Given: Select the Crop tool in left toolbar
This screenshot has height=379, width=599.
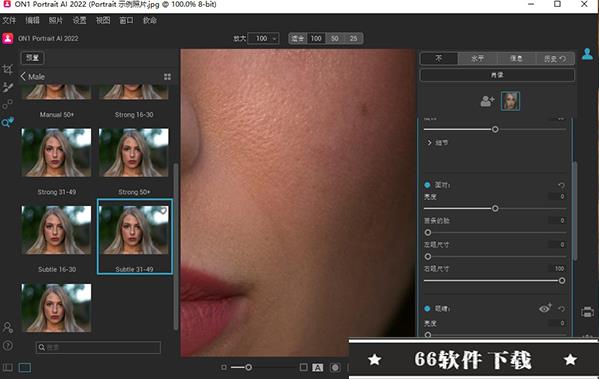Looking at the screenshot, I should tap(8, 69).
